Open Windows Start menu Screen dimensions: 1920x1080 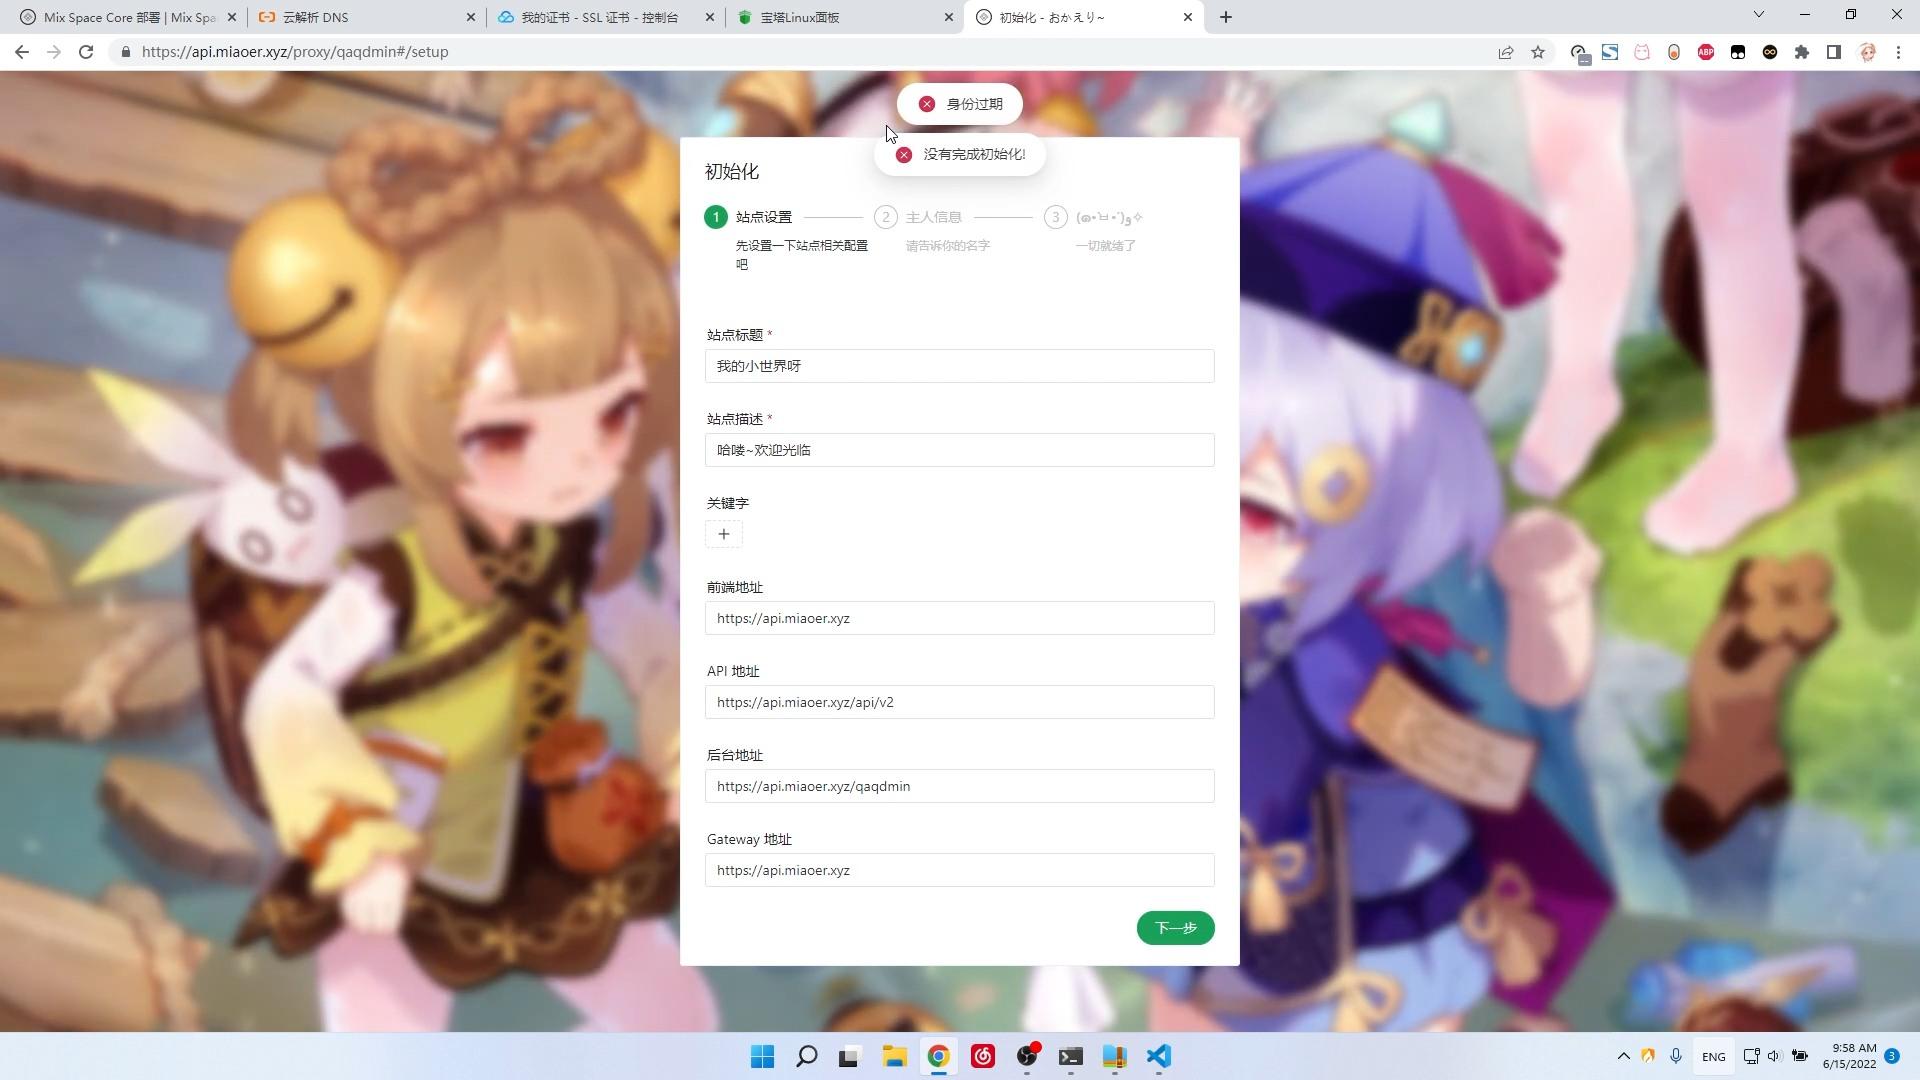pos(762,1056)
